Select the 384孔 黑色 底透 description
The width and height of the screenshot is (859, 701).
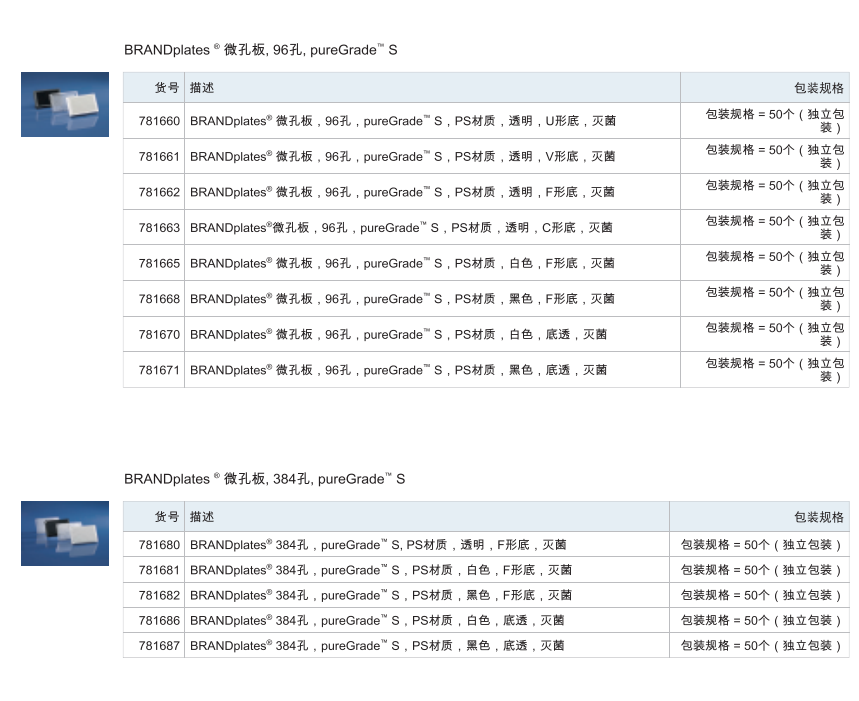coord(377,646)
